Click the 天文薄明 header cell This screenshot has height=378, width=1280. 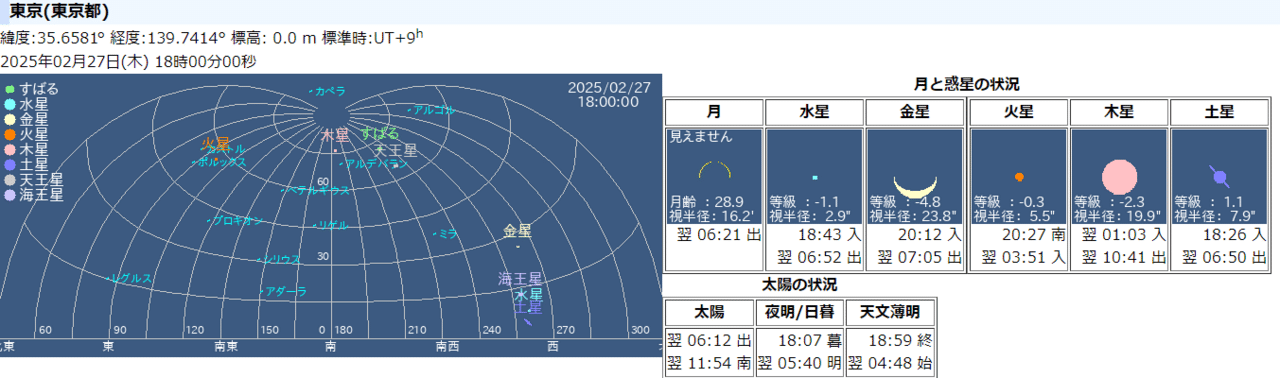(890, 311)
